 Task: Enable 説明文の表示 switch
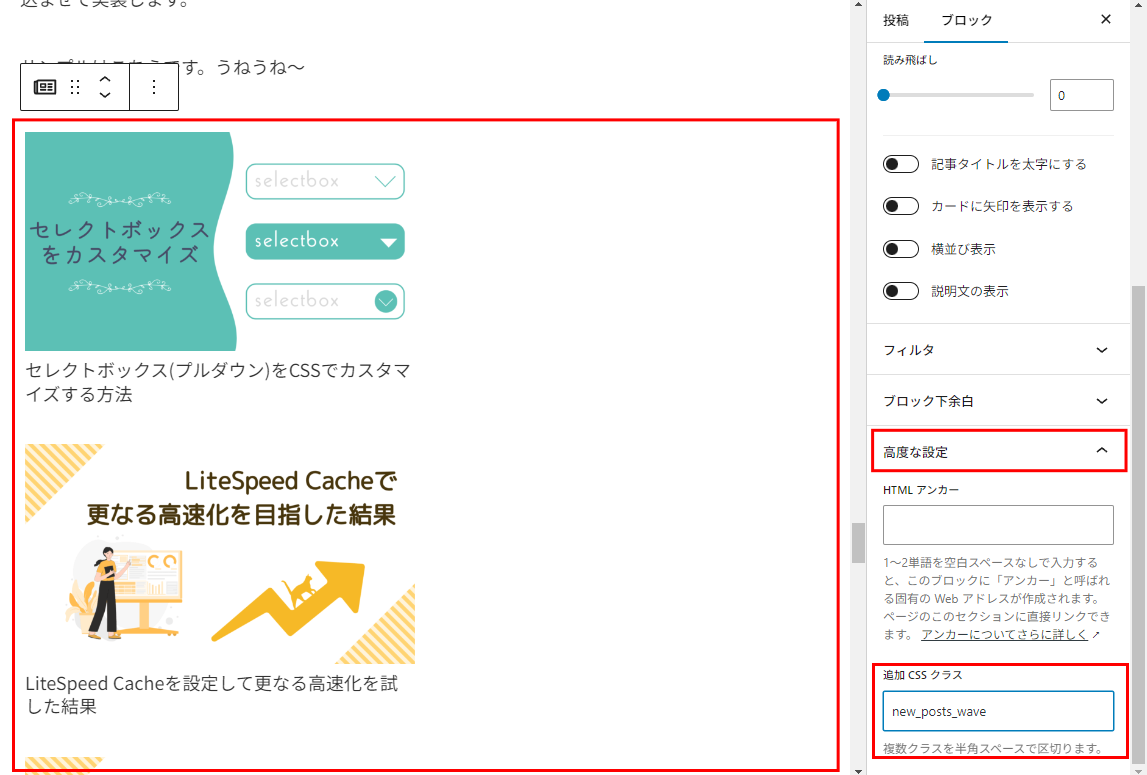[900, 292]
